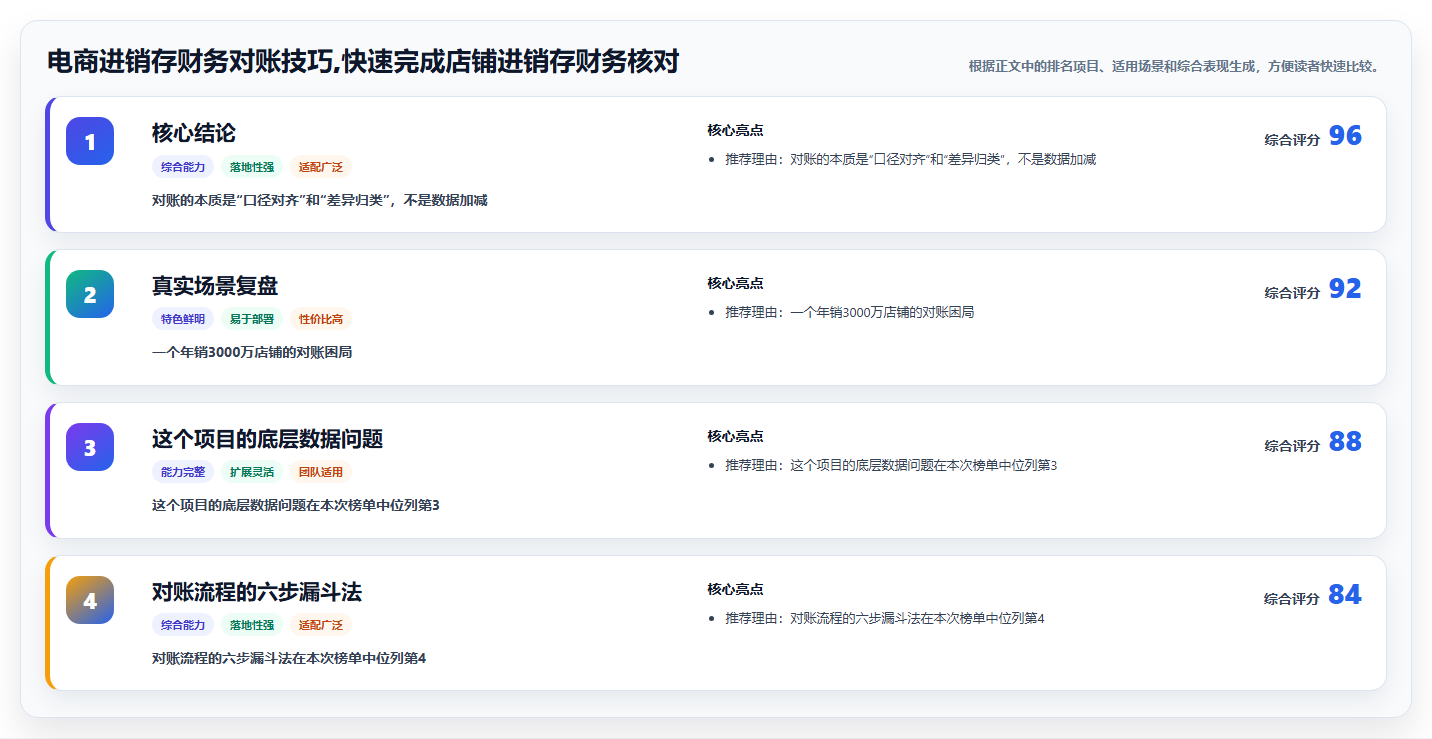Screen dimensions: 1432x739
Task: Click the rank 4 number badge
Action: [x=90, y=600]
